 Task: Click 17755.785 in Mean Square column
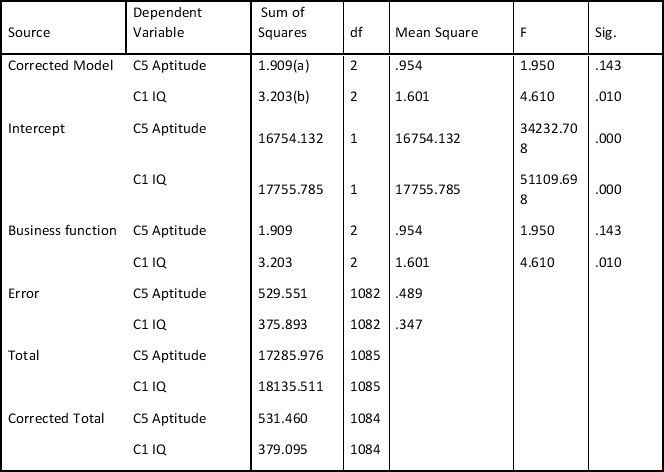coord(428,189)
